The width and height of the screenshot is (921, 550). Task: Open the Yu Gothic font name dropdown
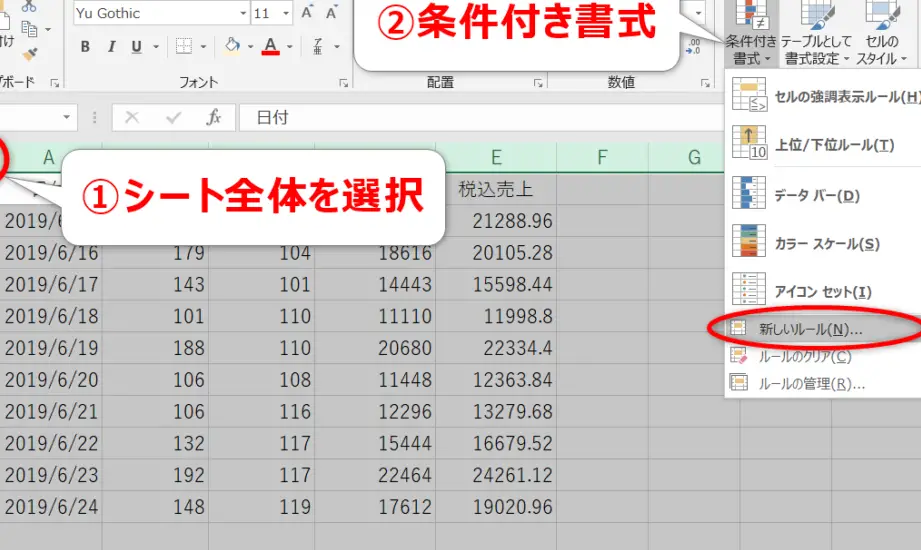click(242, 14)
